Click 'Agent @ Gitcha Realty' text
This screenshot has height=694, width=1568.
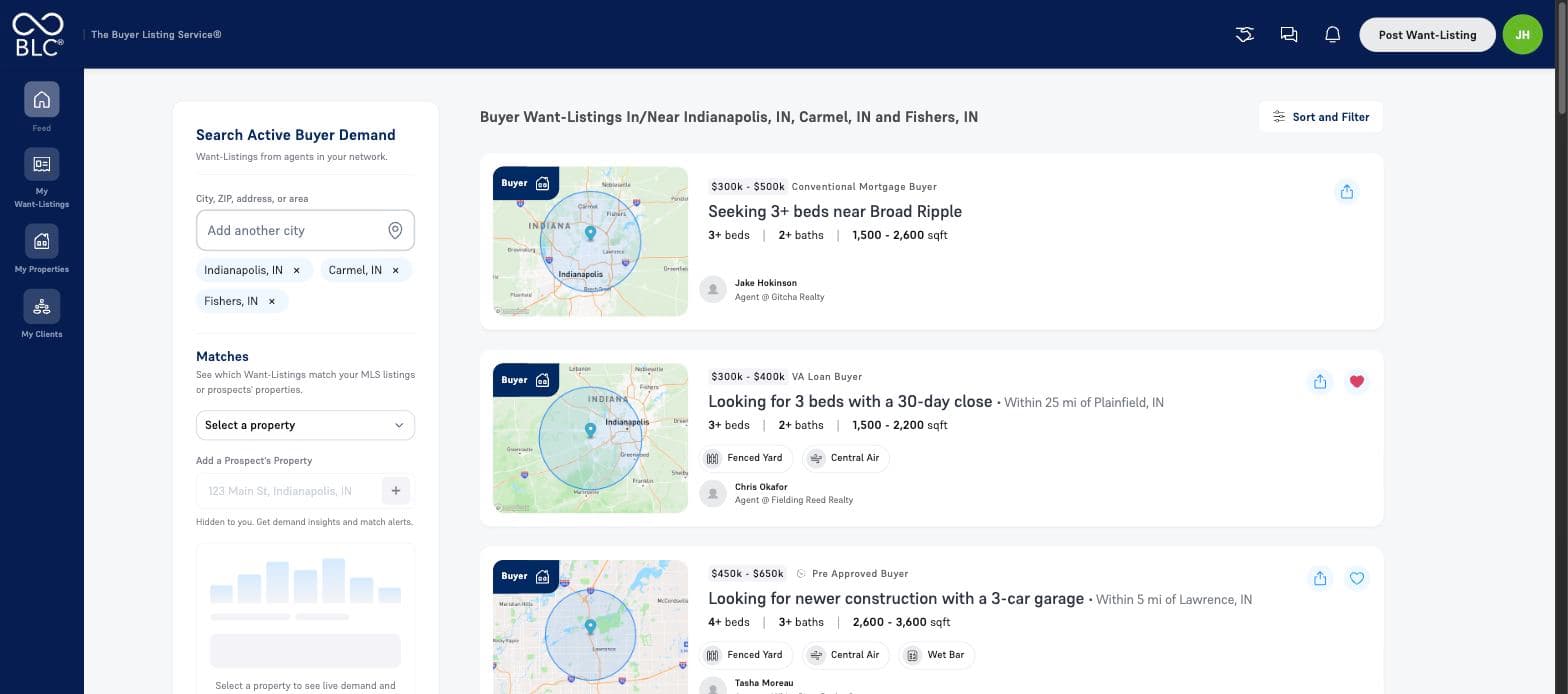780,296
